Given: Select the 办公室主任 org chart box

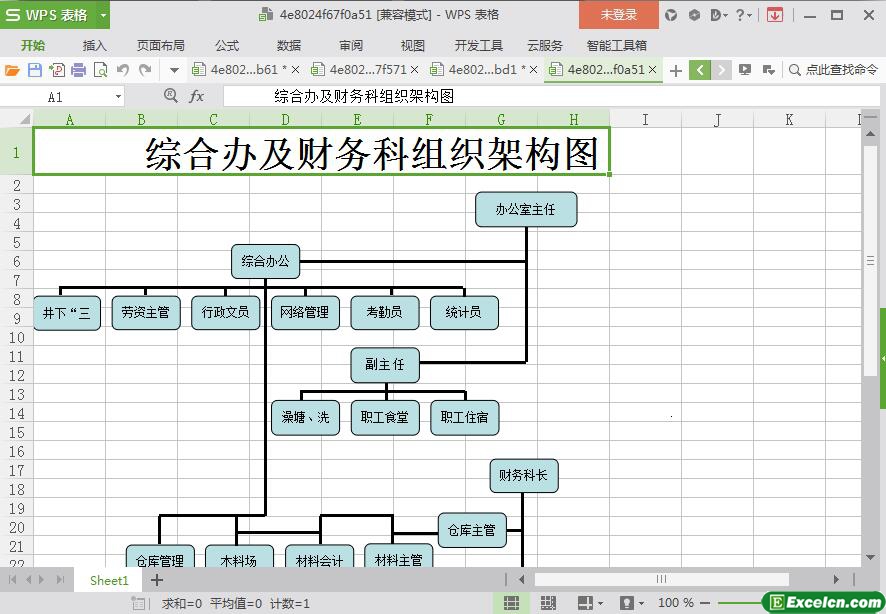Looking at the screenshot, I should [526, 210].
